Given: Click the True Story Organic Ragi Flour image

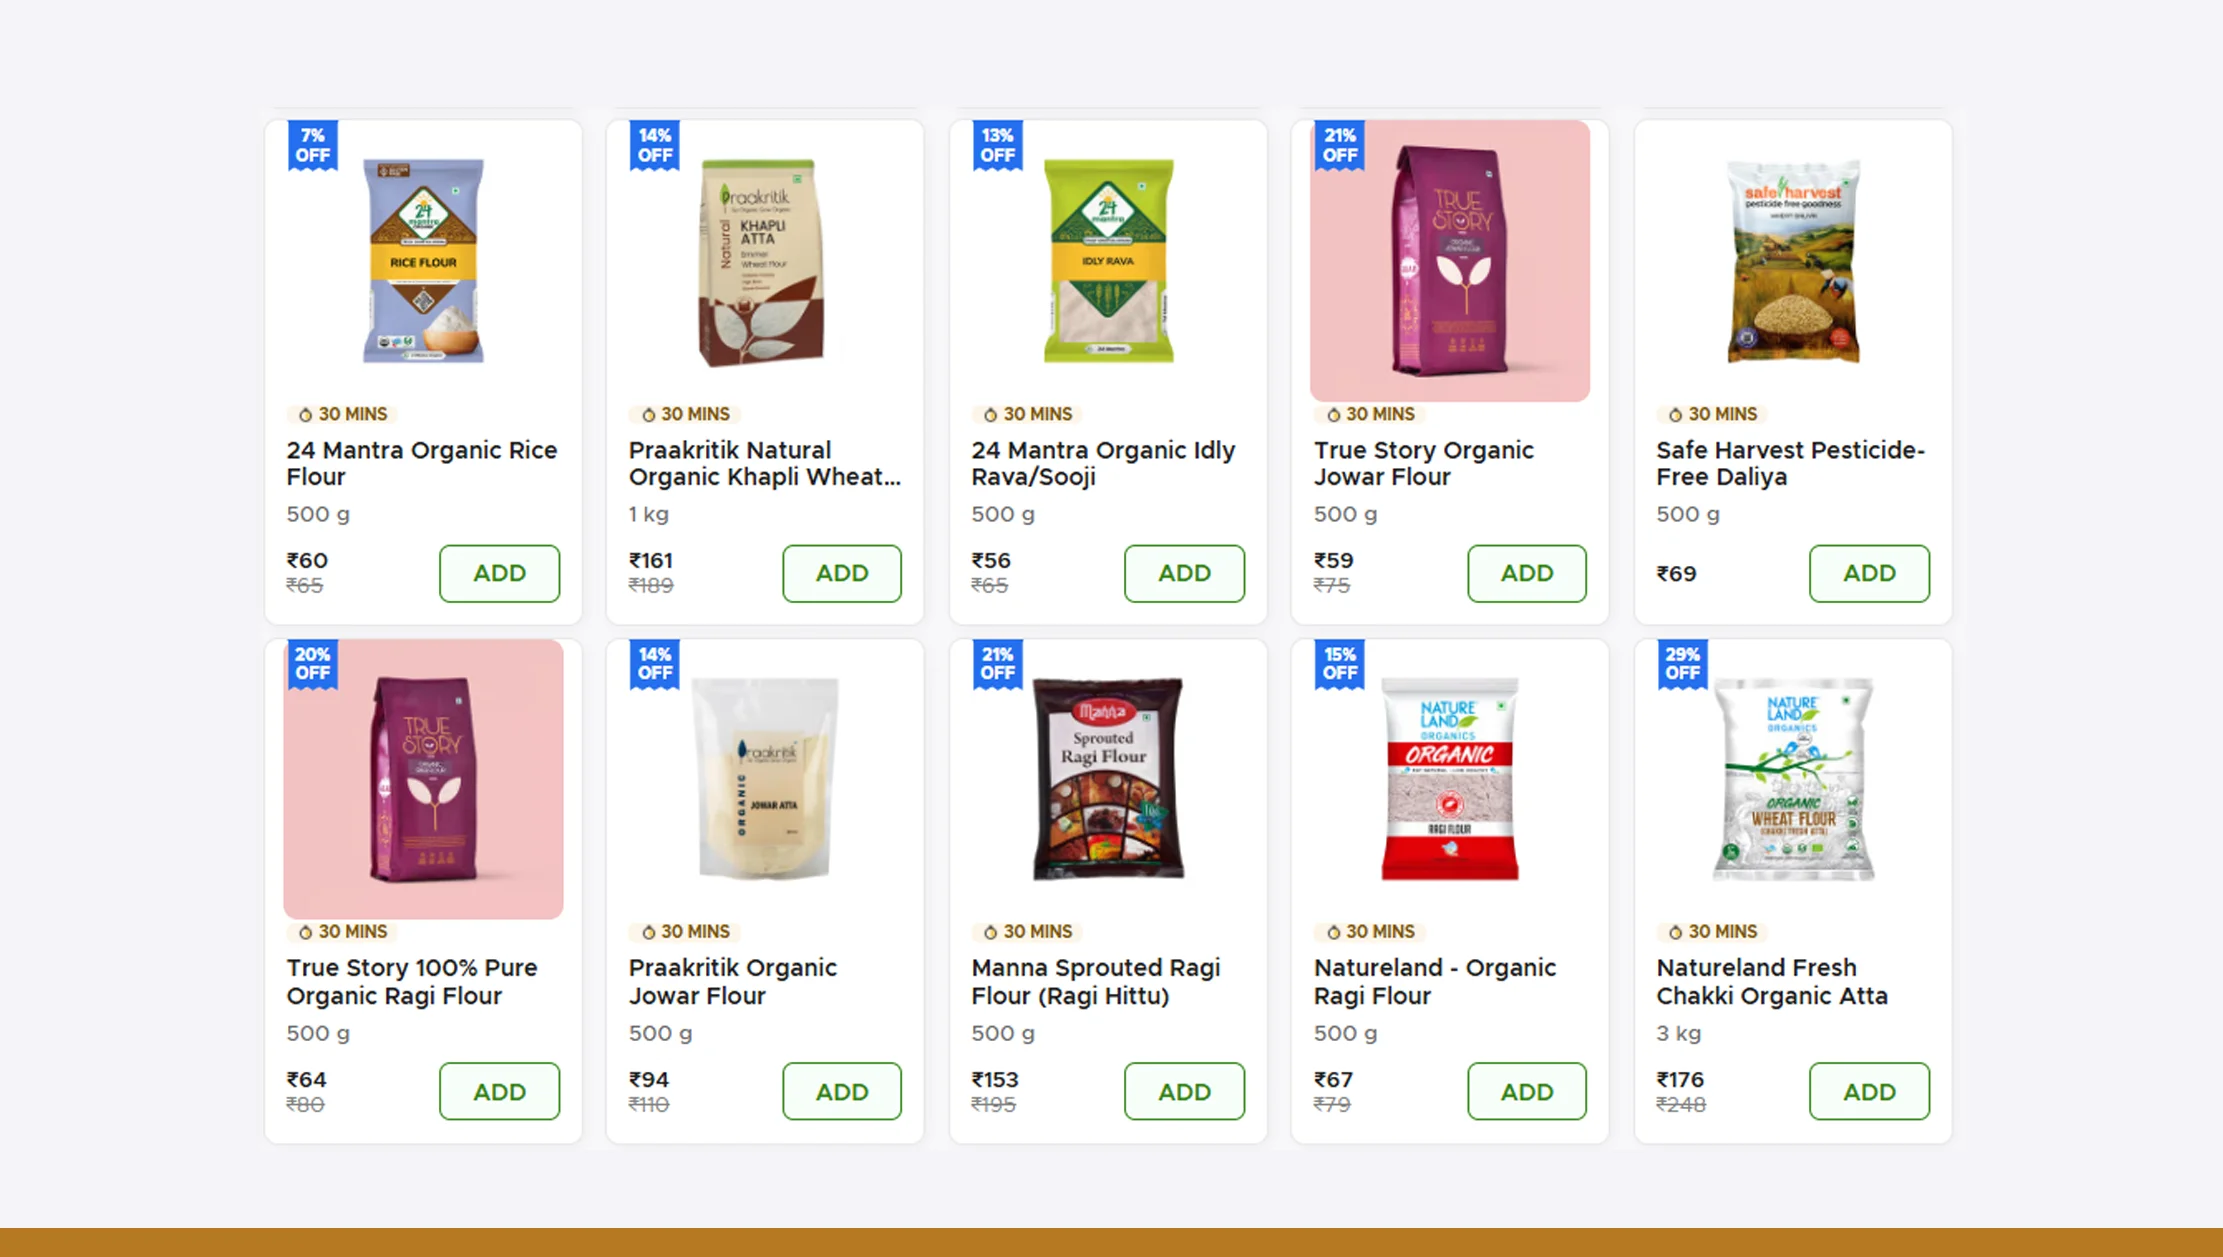Looking at the screenshot, I should [x=423, y=780].
